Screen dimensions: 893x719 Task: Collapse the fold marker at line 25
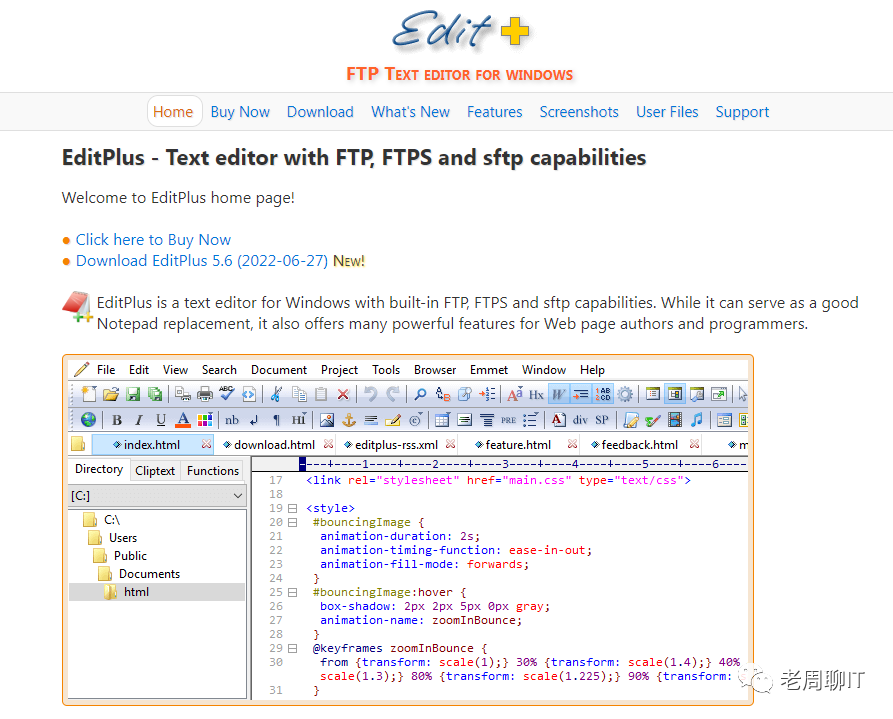point(292,593)
